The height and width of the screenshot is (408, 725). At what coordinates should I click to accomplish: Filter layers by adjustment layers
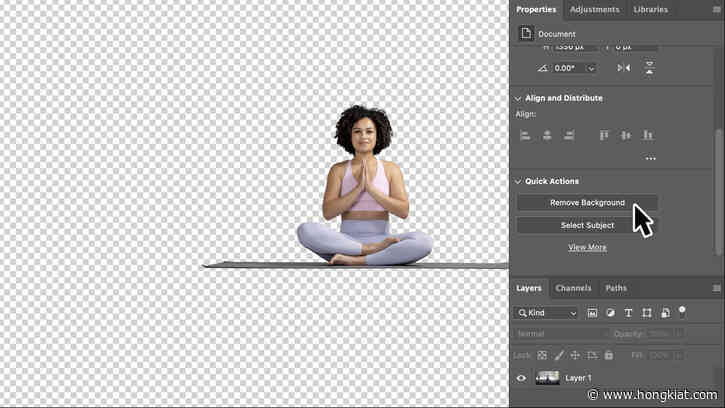[x=610, y=313]
